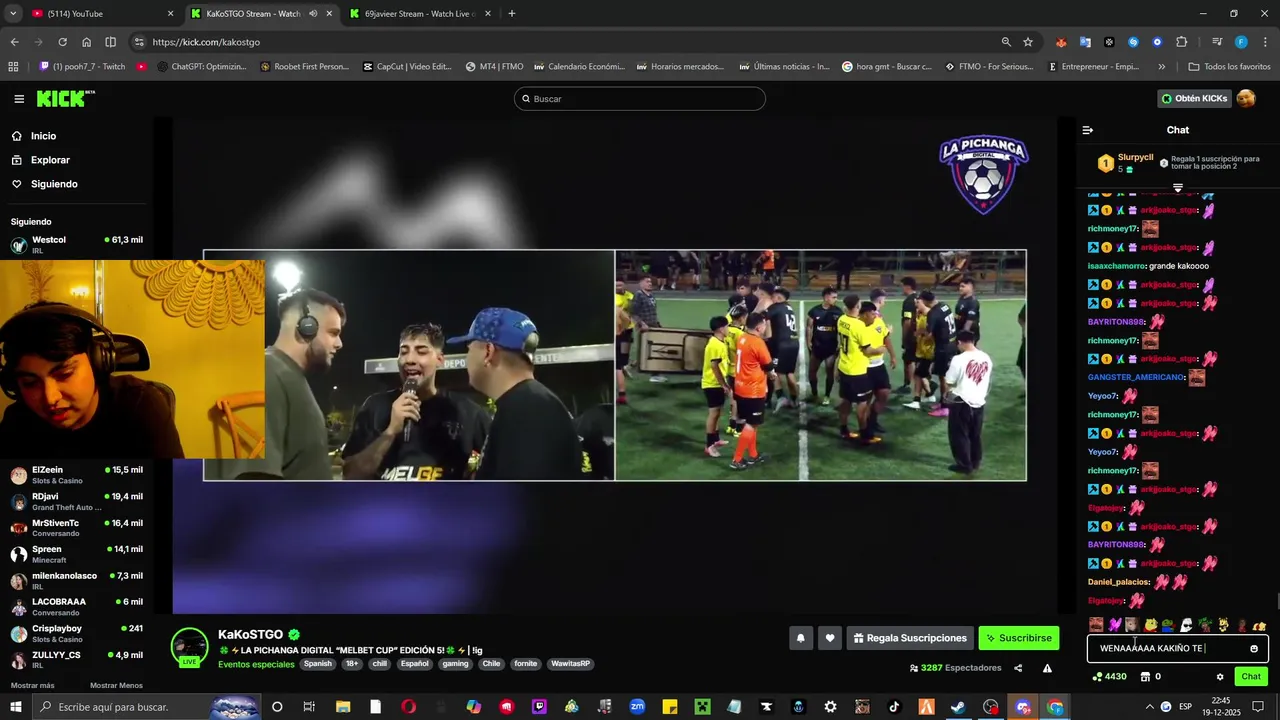
Task: Click the green Suscribirse button
Action: pos(1019,638)
